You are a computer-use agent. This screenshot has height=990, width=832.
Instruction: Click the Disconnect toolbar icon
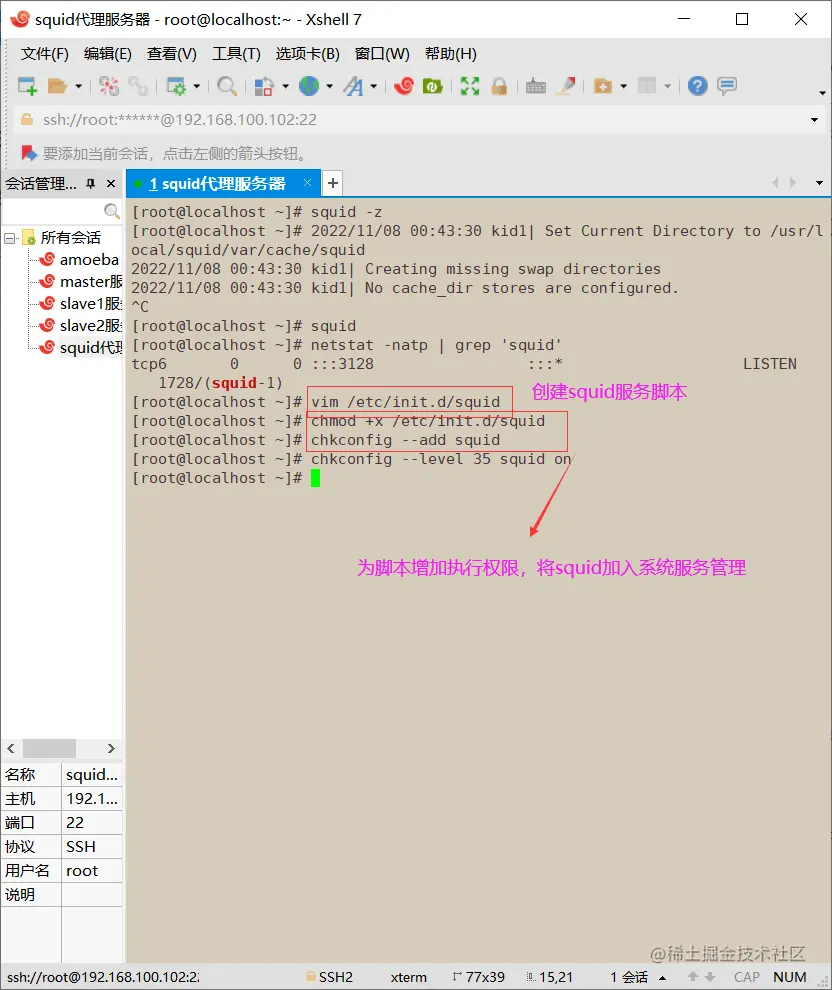(x=109, y=86)
